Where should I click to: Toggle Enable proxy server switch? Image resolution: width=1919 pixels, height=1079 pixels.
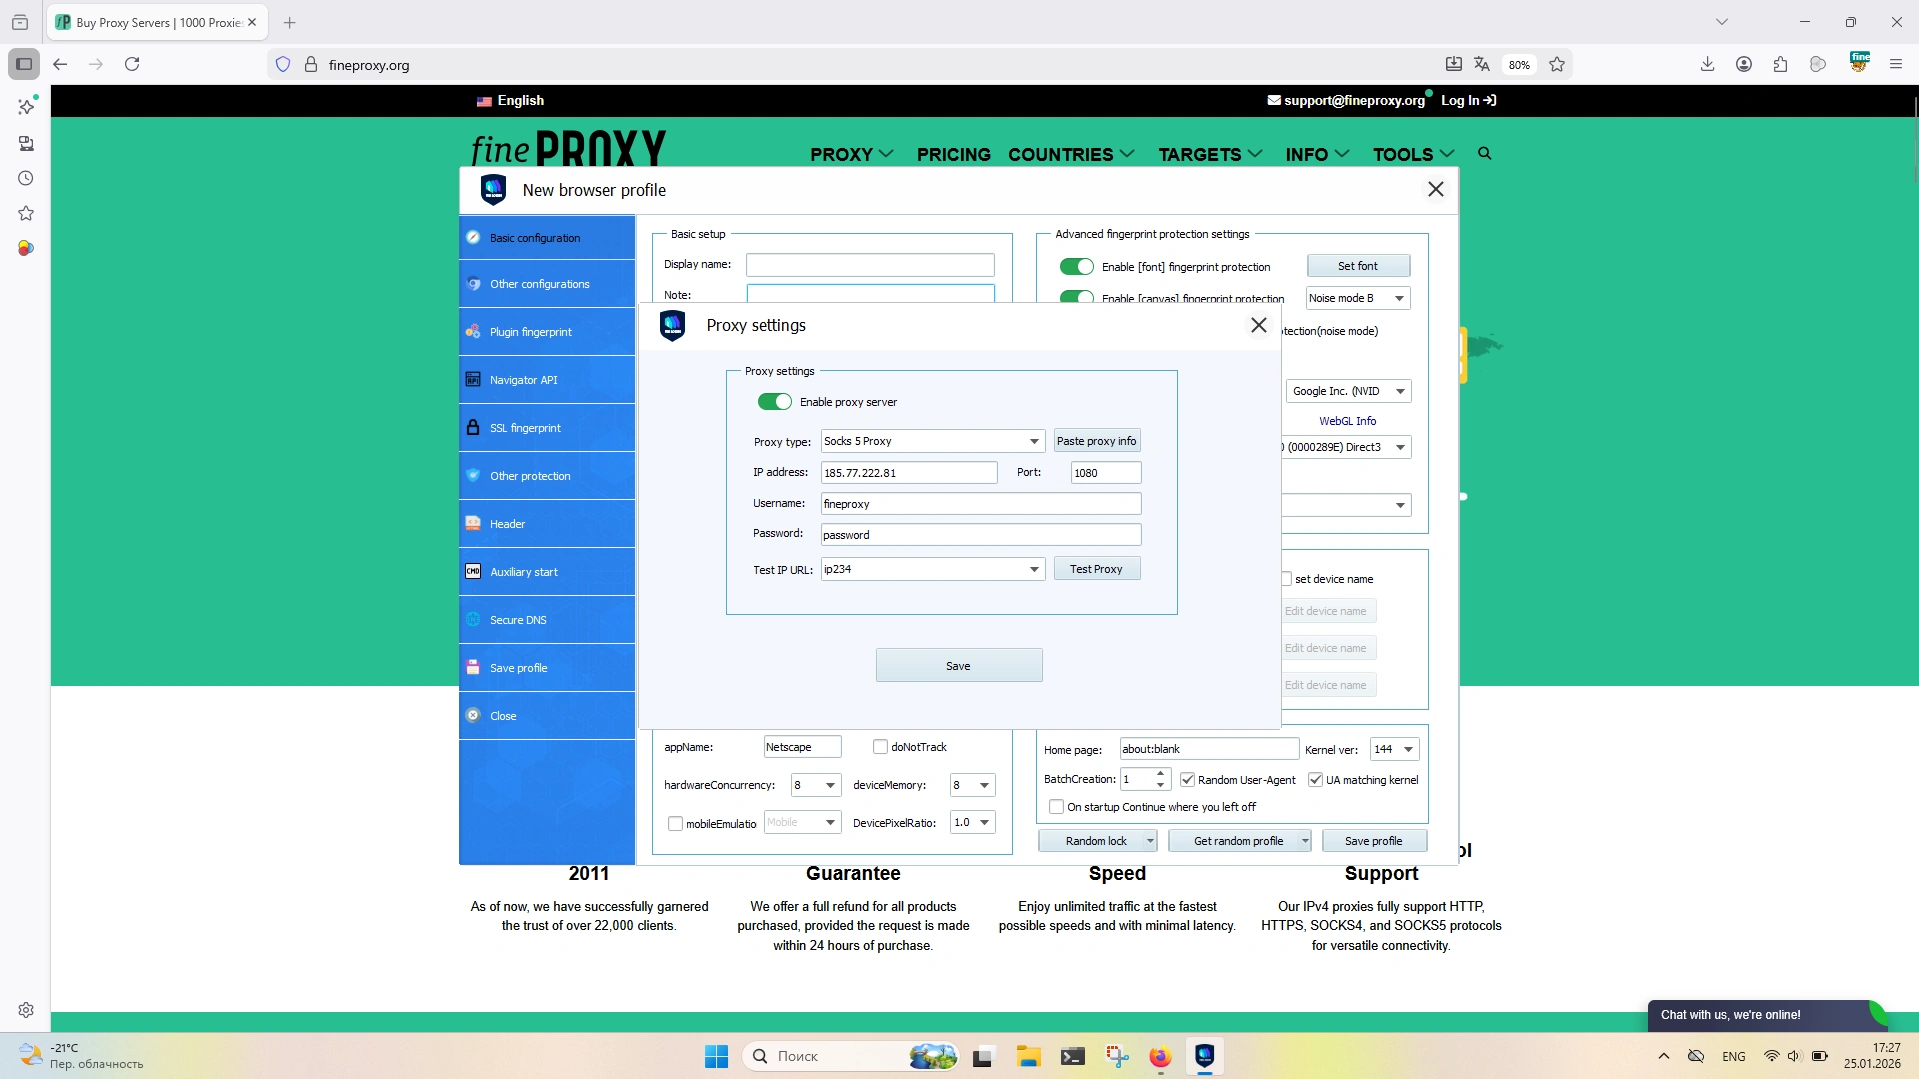click(775, 402)
